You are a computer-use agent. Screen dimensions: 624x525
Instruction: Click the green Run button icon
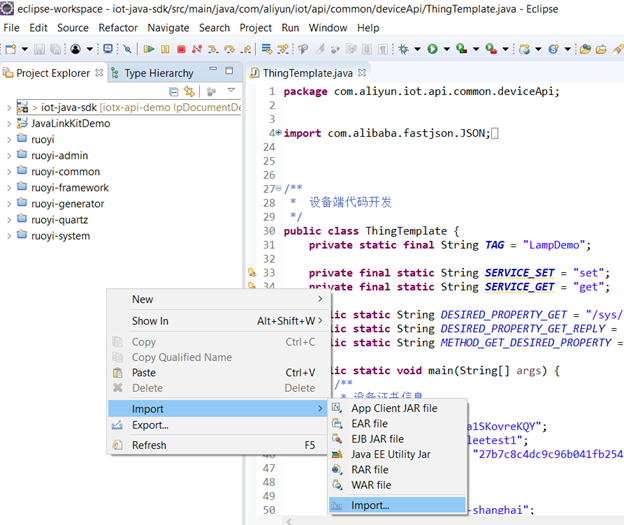(433, 49)
